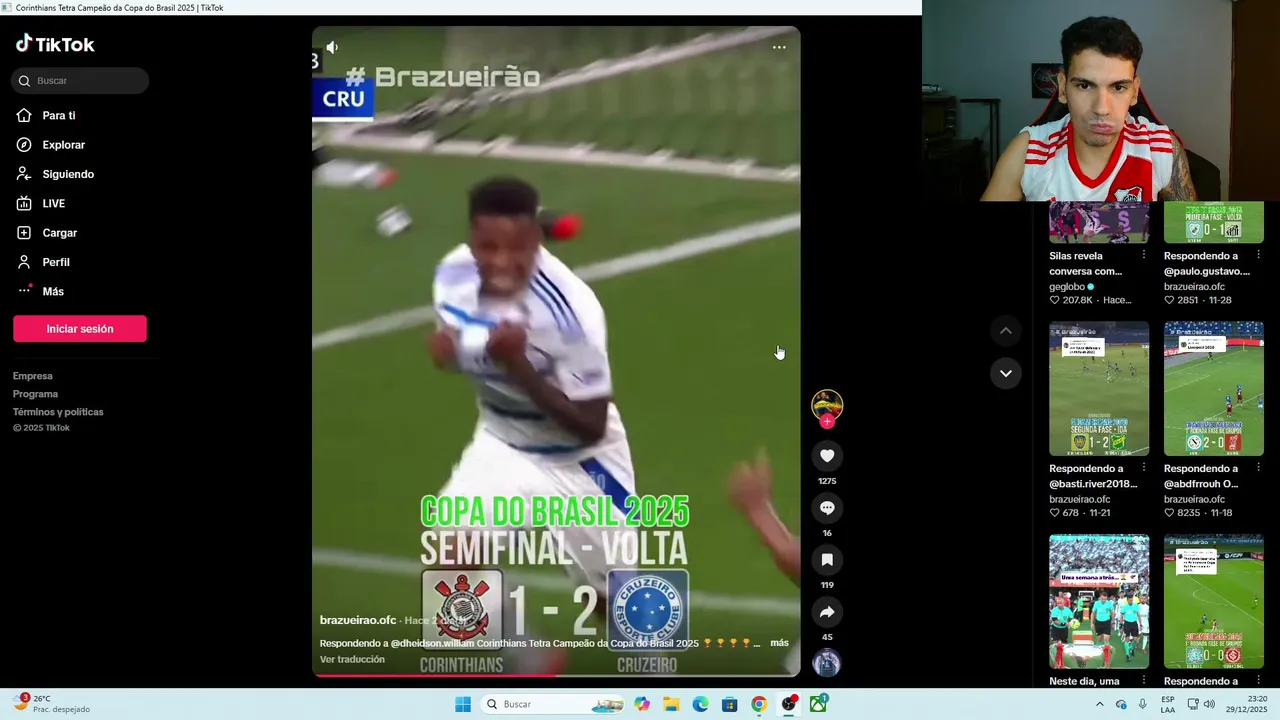The width and height of the screenshot is (1280, 720).
Task: Open geglobo creator link
Action: pos(1067,287)
